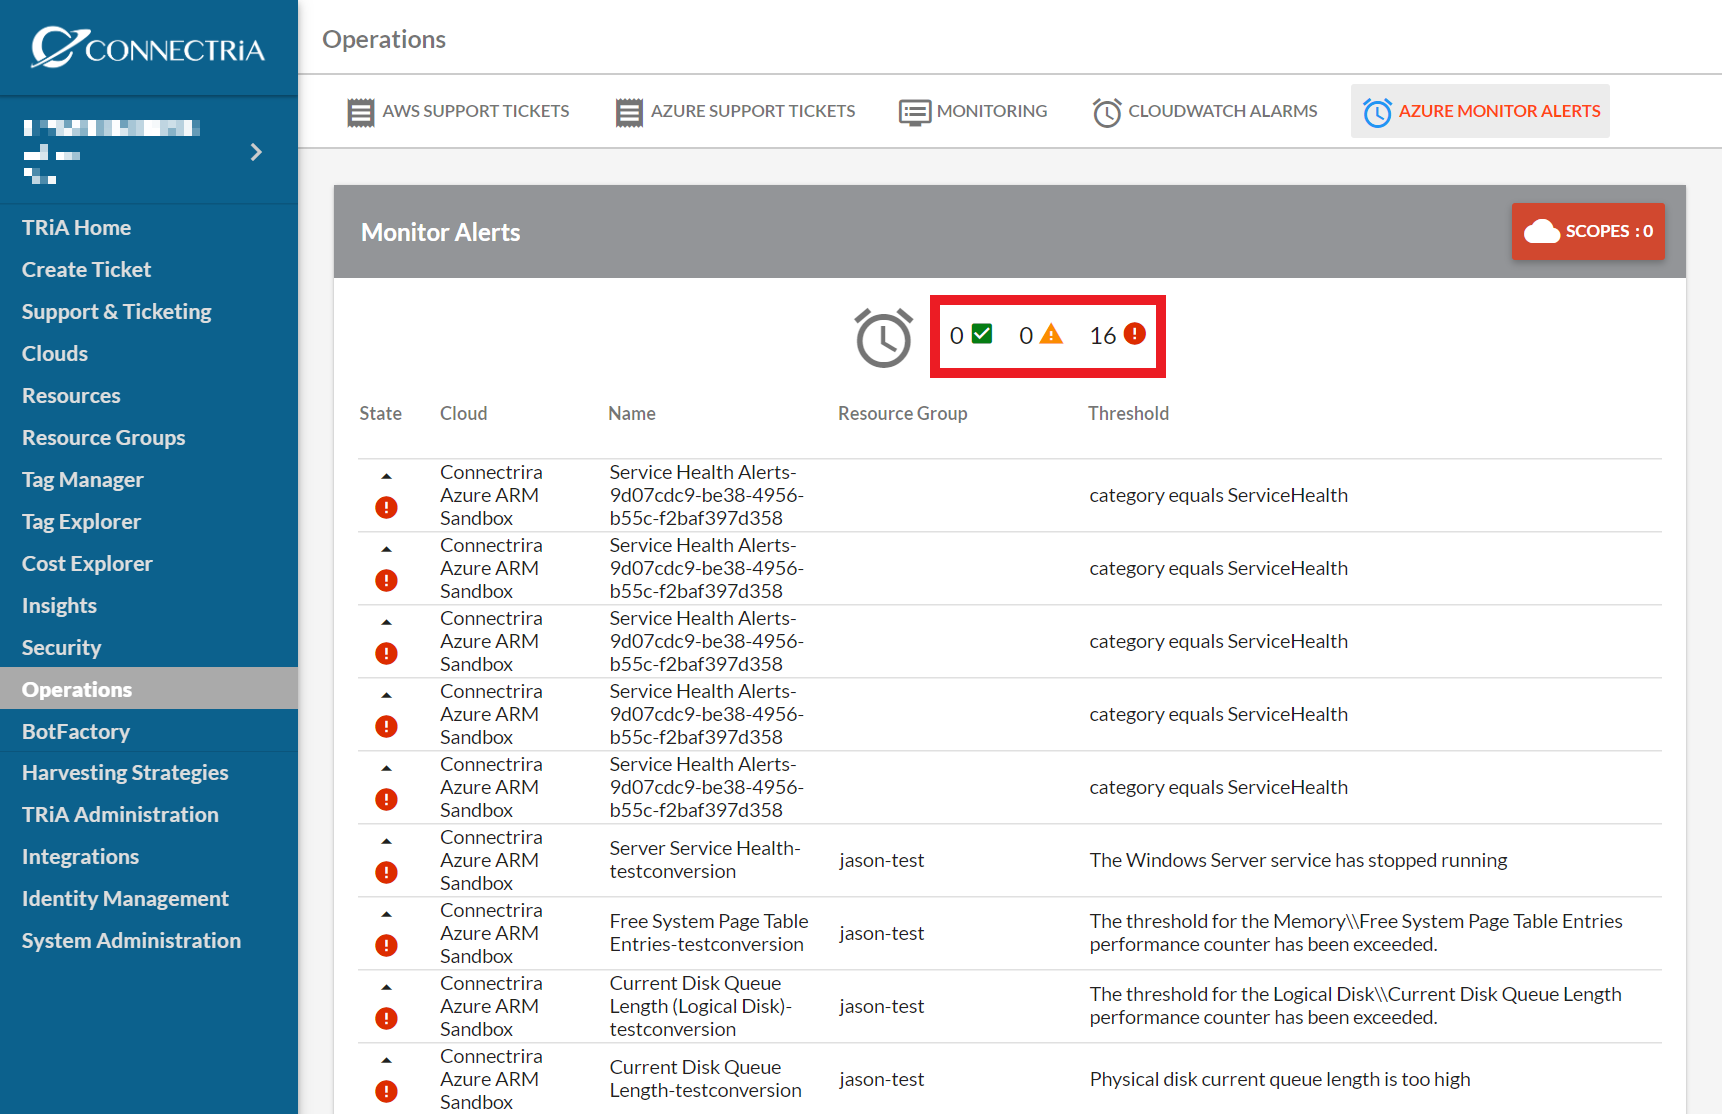The height and width of the screenshot is (1114, 1722).
Task: Sort by the Resource Group column header
Action: [902, 413]
